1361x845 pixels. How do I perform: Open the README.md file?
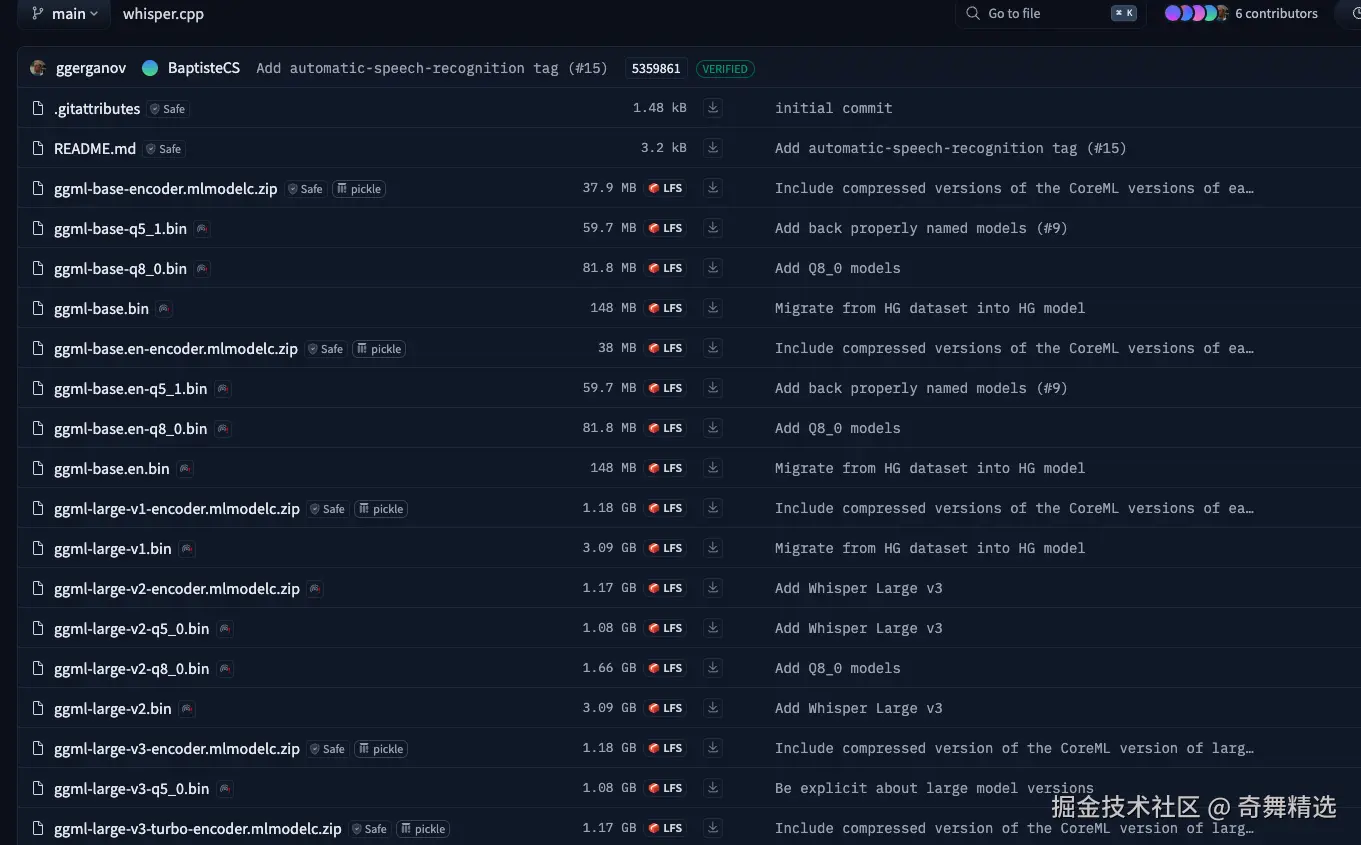(95, 148)
